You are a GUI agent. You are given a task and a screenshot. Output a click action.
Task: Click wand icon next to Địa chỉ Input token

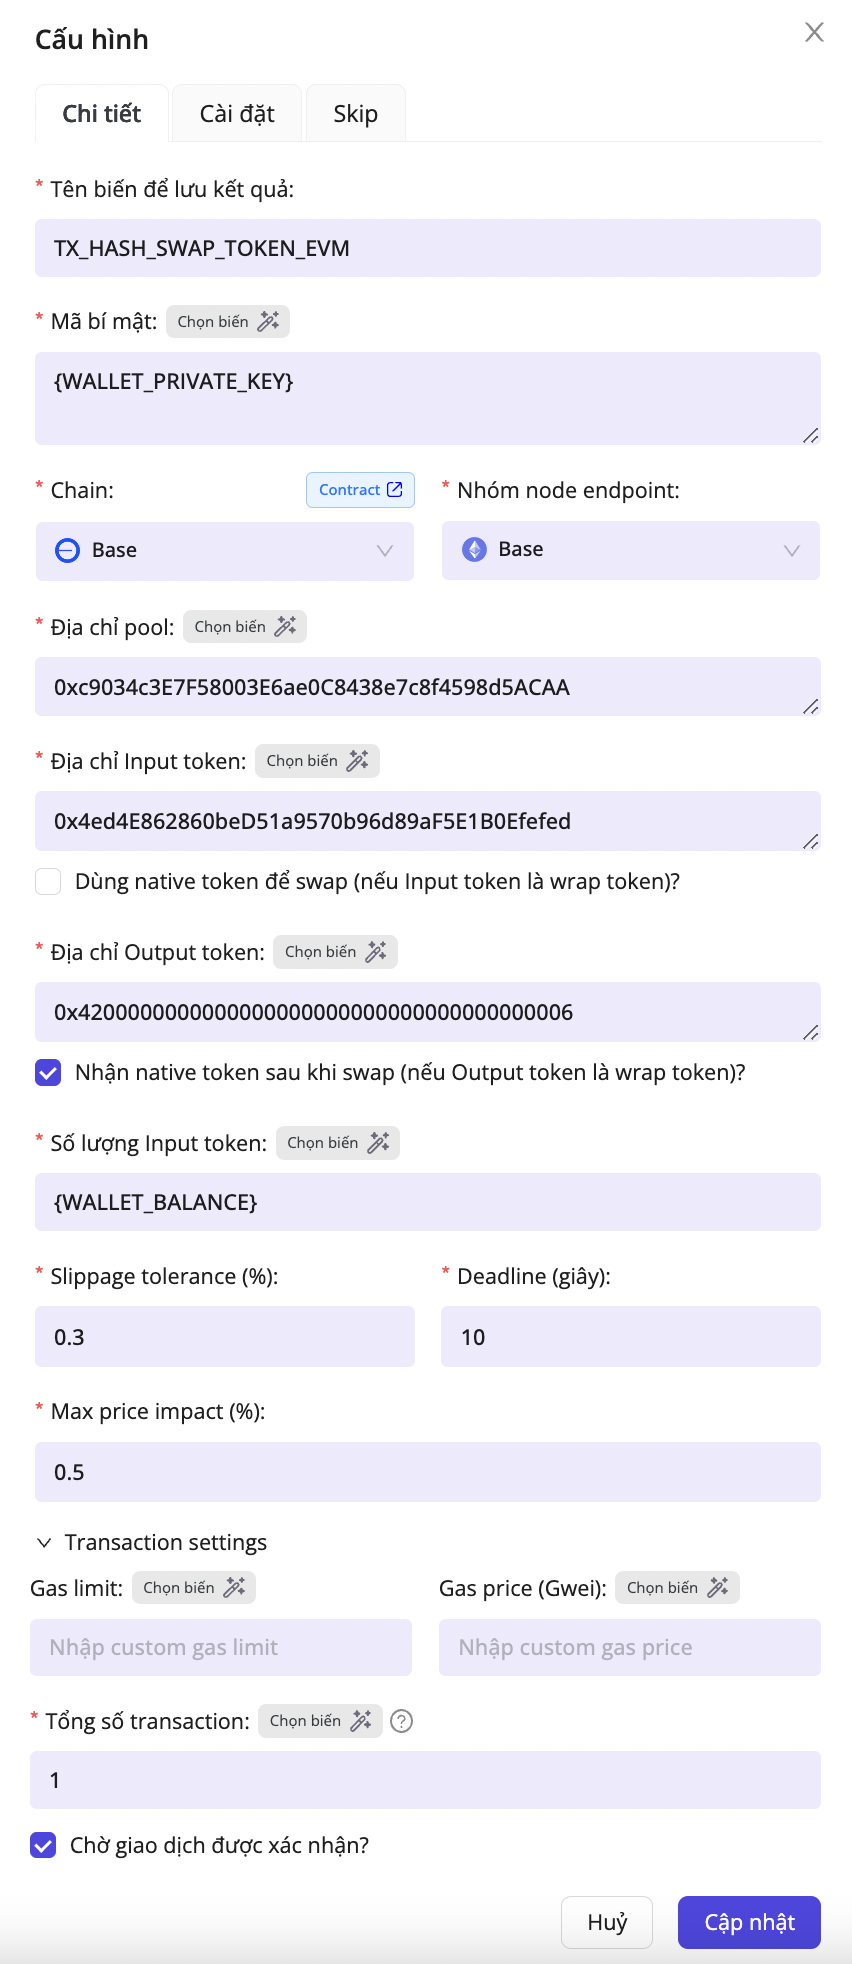(x=357, y=761)
